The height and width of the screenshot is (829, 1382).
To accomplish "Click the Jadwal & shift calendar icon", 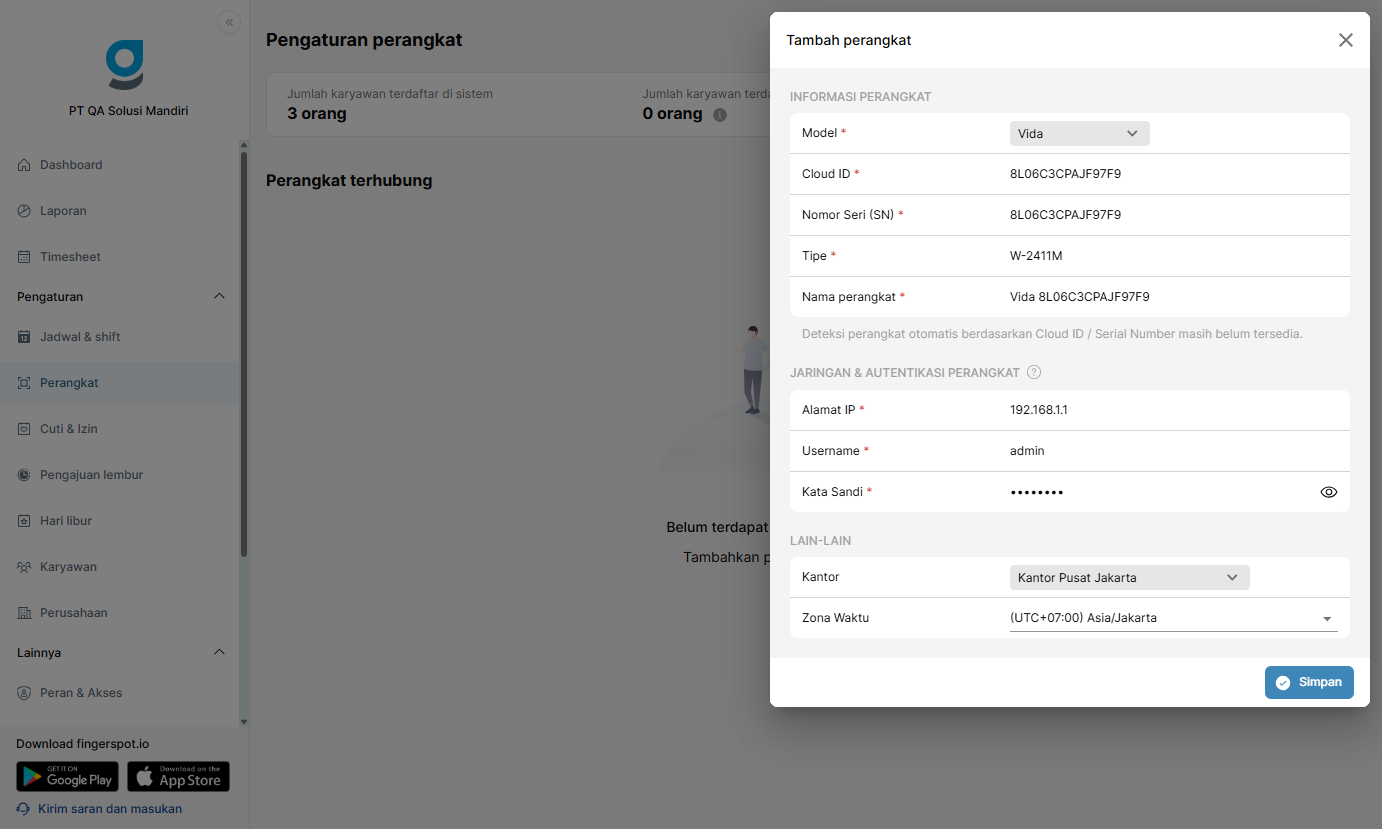I will pyautogui.click(x=24, y=337).
